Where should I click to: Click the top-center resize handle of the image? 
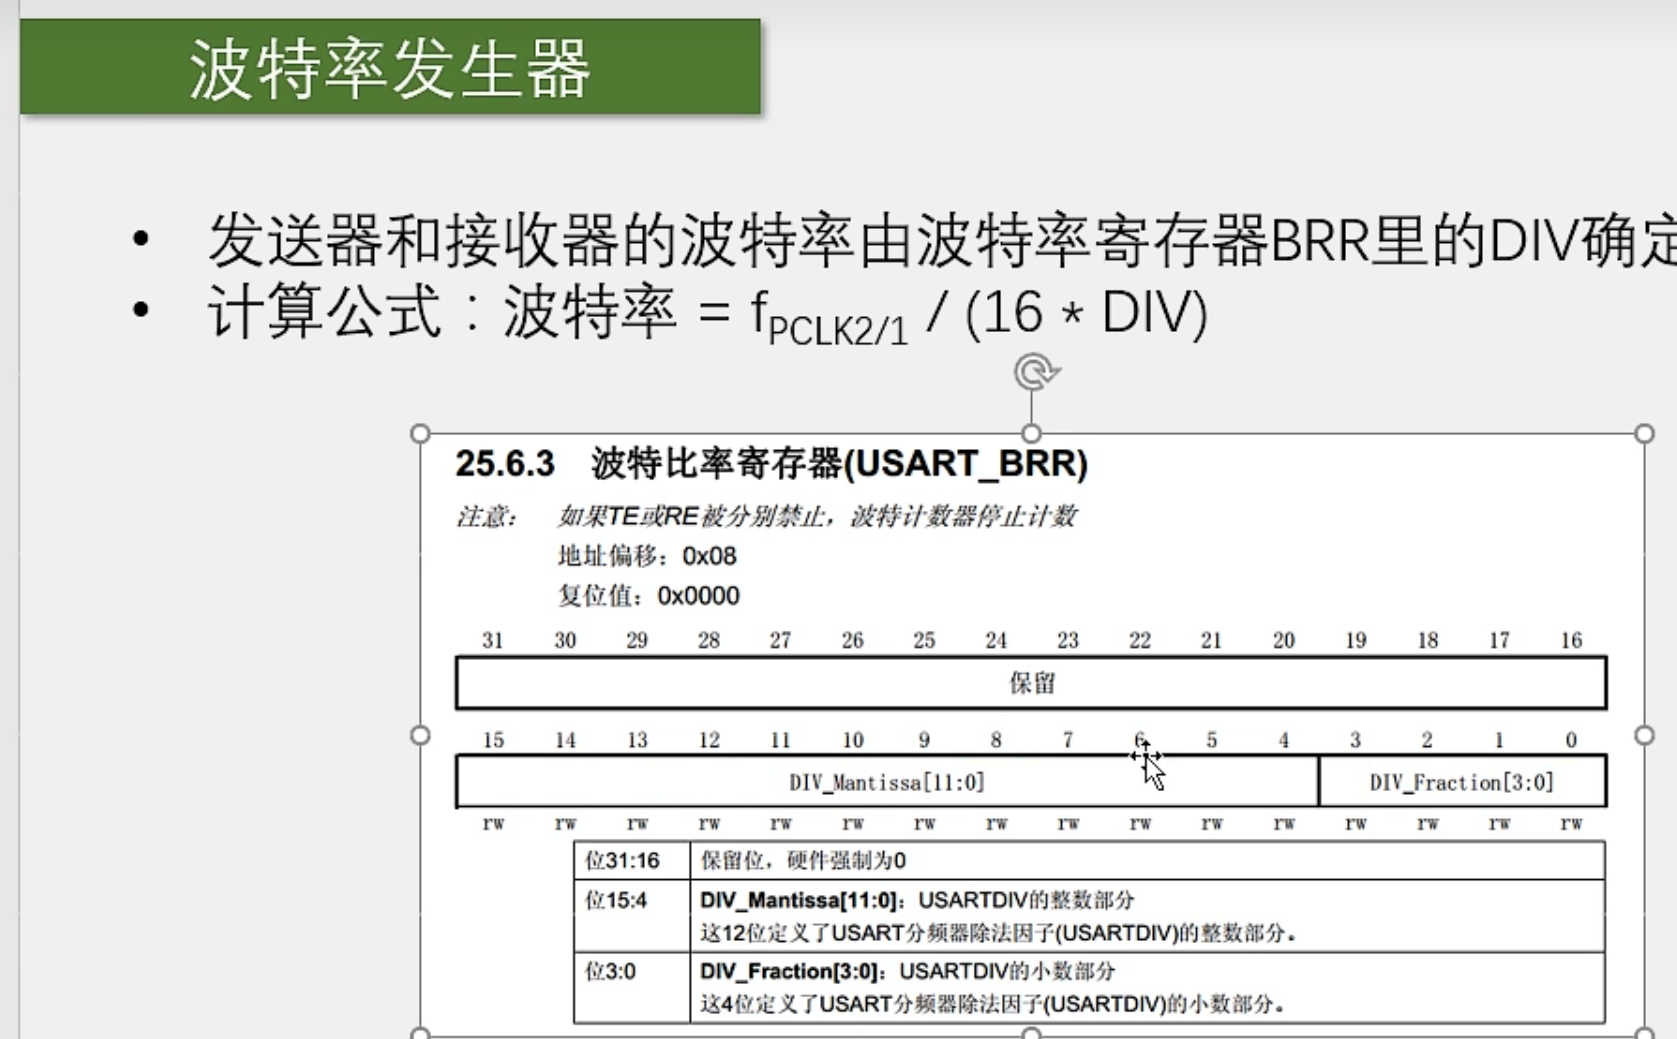pos(1032,433)
